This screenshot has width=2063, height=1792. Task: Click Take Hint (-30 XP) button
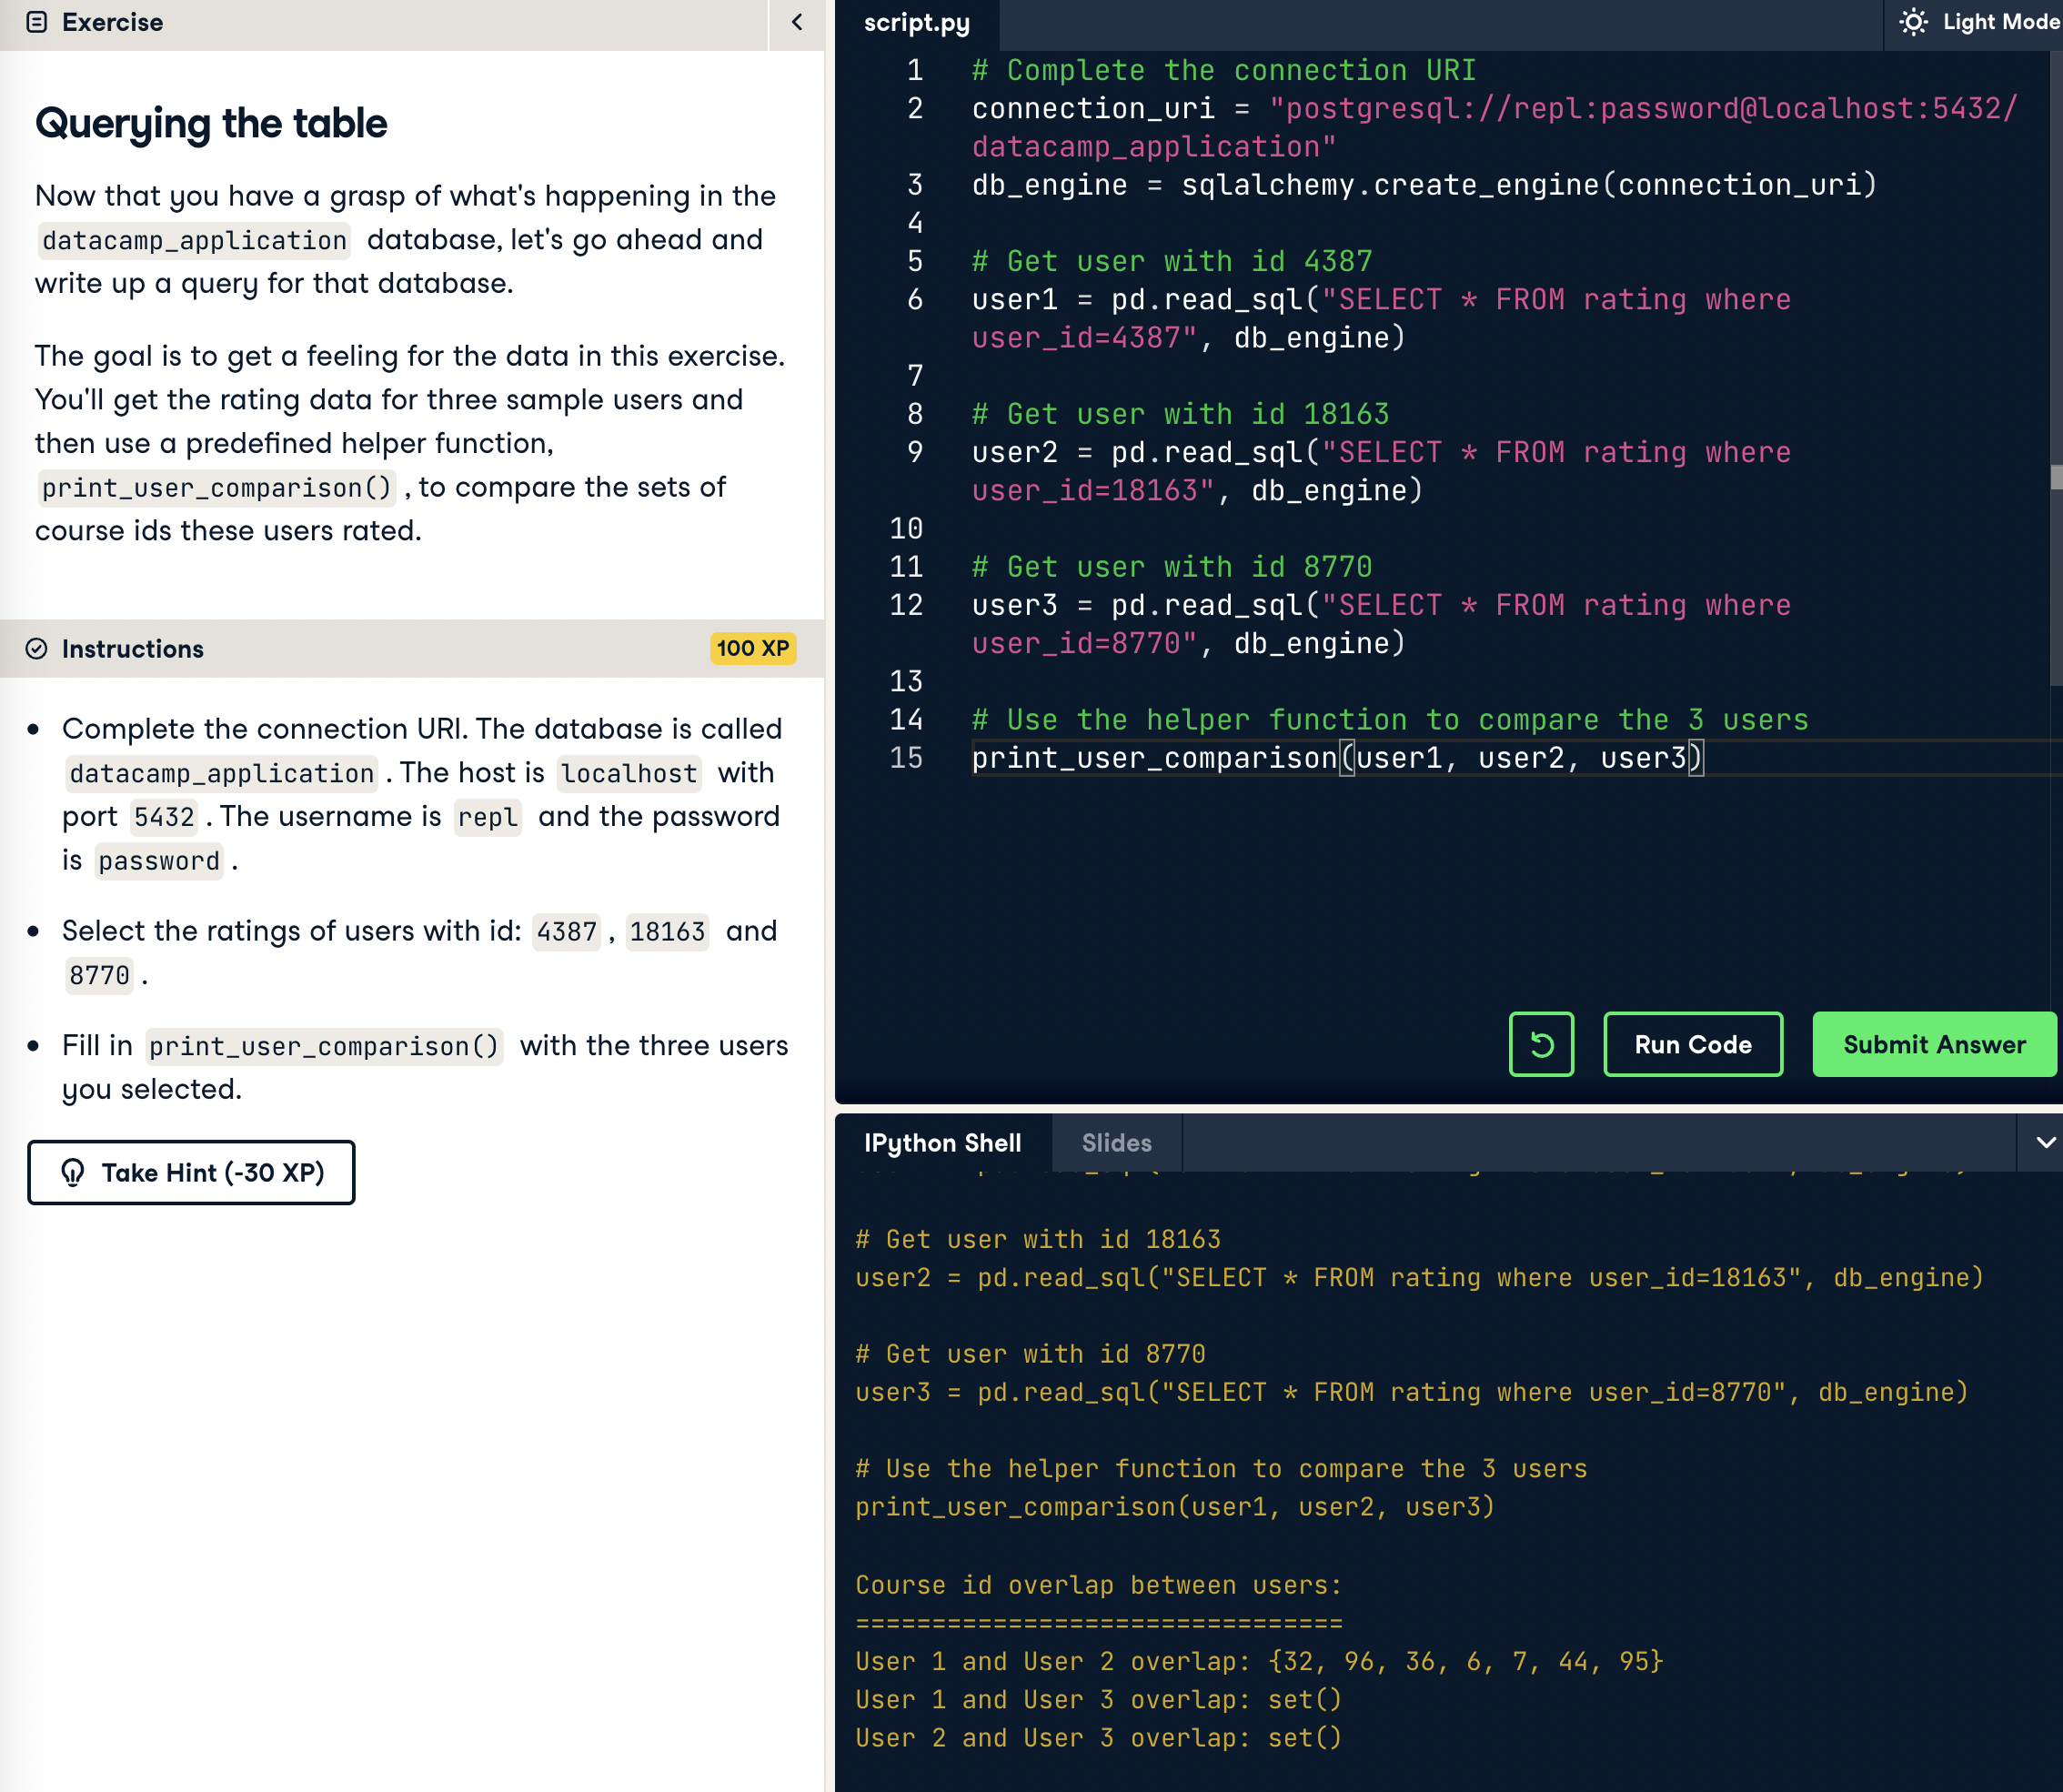pos(191,1172)
